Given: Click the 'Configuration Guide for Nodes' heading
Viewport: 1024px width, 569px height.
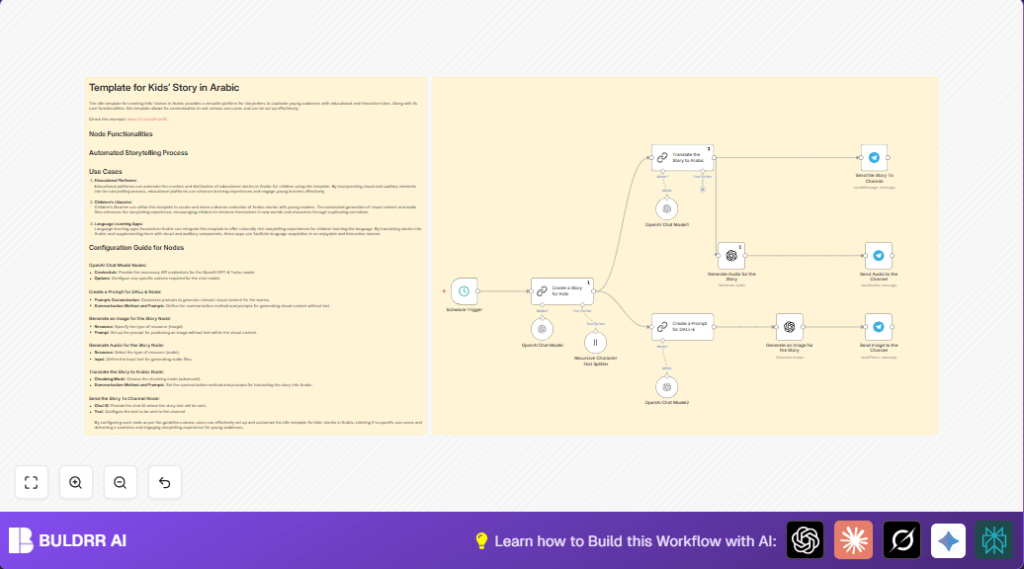Looking at the screenshot, I should click(x=136, y=248).
